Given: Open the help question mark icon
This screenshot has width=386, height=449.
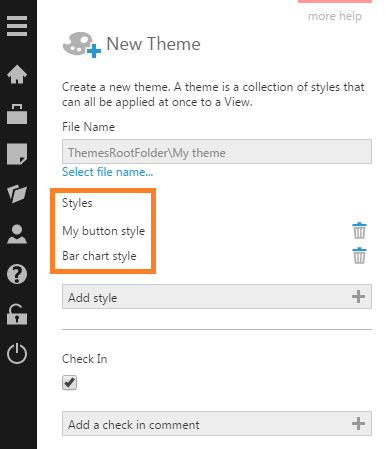Looking at the screenshot, I should tap(17, 274).
